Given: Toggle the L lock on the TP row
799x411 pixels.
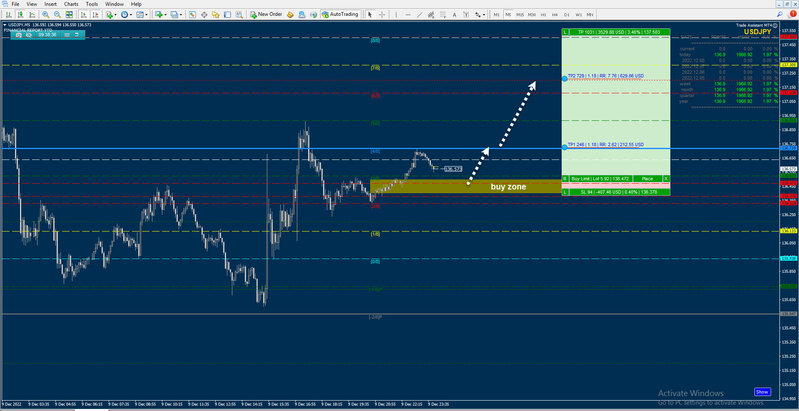Looking at the screenshot, I should click(x=565, y=32).
